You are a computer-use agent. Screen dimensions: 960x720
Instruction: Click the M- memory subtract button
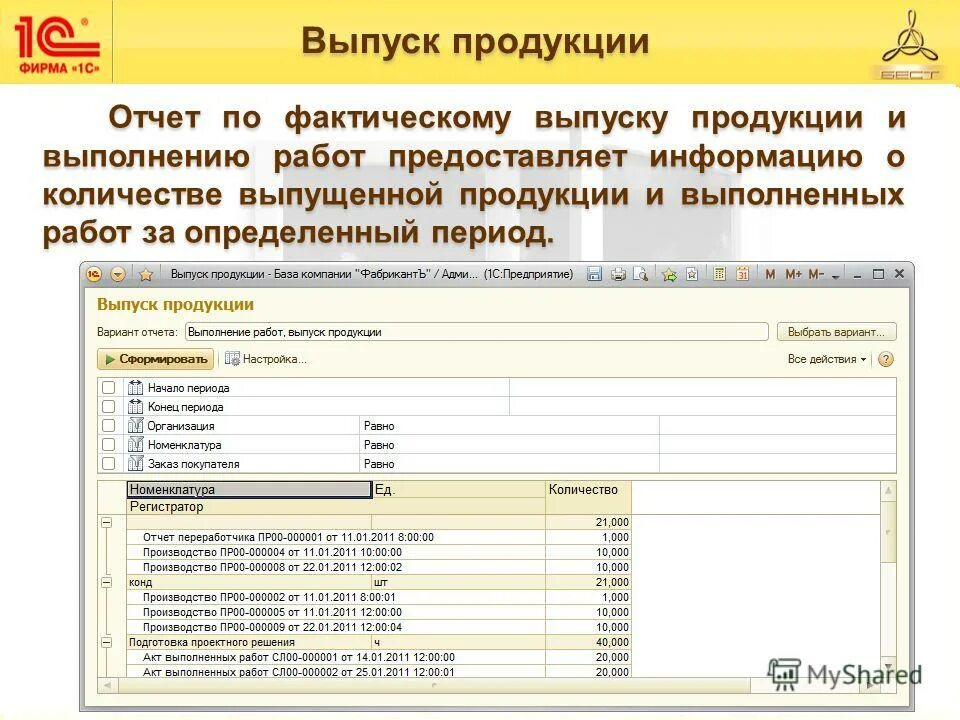(x=816, y=274)
